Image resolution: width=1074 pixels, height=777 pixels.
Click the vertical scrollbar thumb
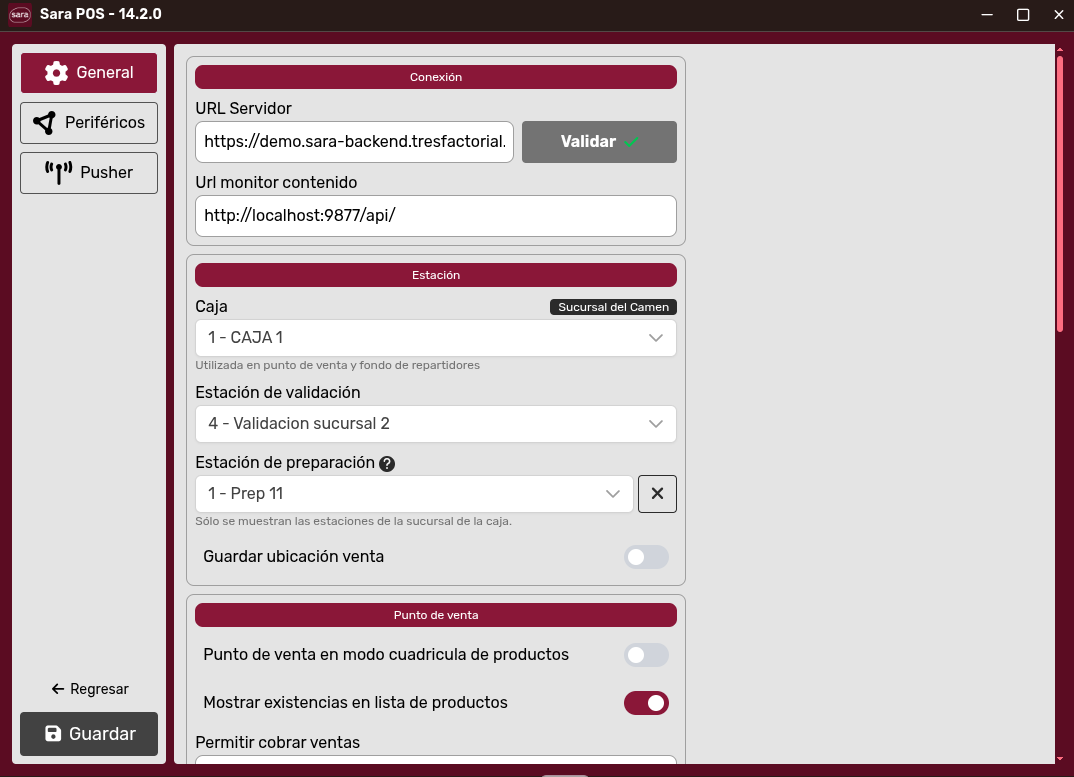tap(1060, 193)
